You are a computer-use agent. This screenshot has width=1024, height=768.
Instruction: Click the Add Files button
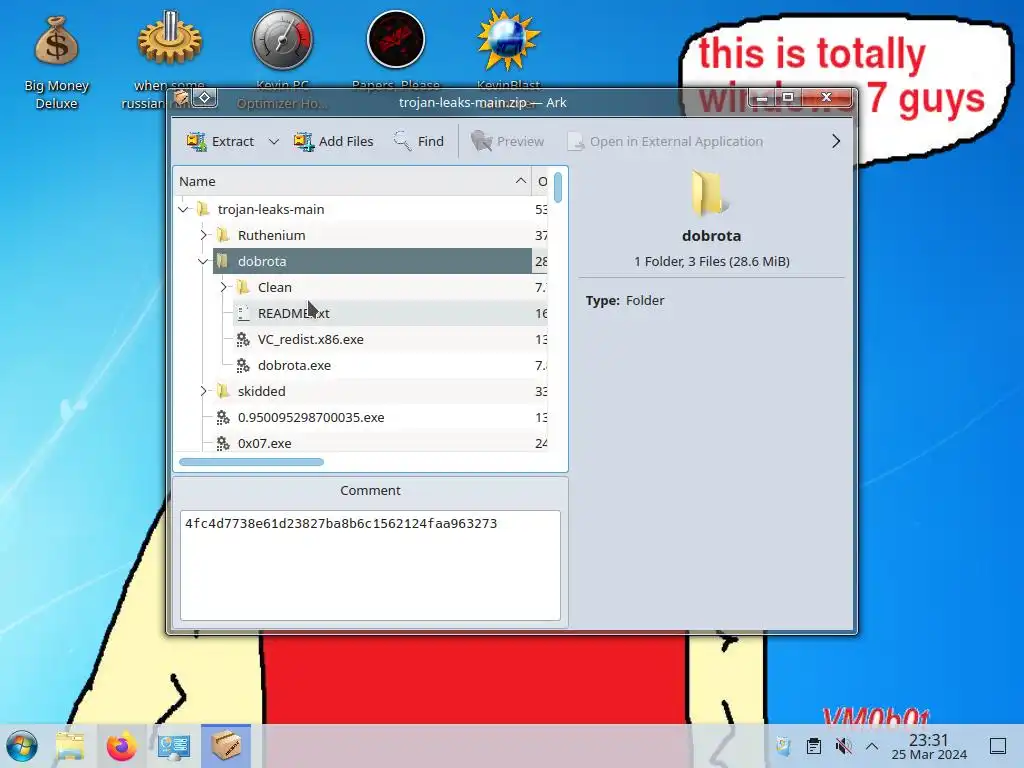pyautogui.click(x=334, y=141)
